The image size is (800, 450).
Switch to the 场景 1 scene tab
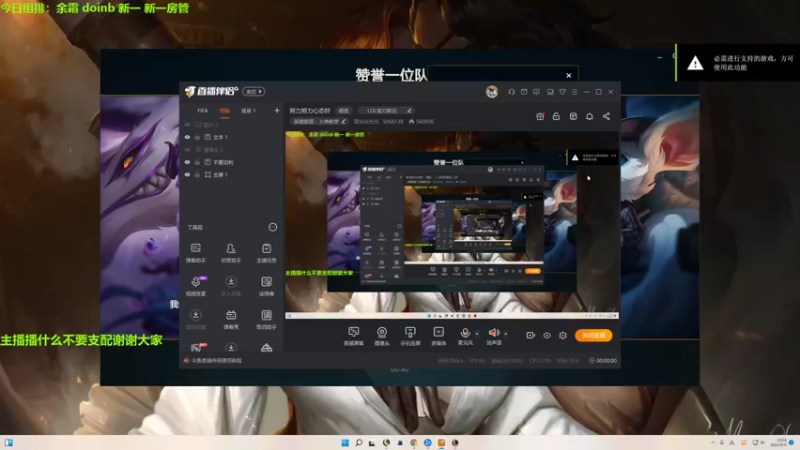(x=248, y=111)
